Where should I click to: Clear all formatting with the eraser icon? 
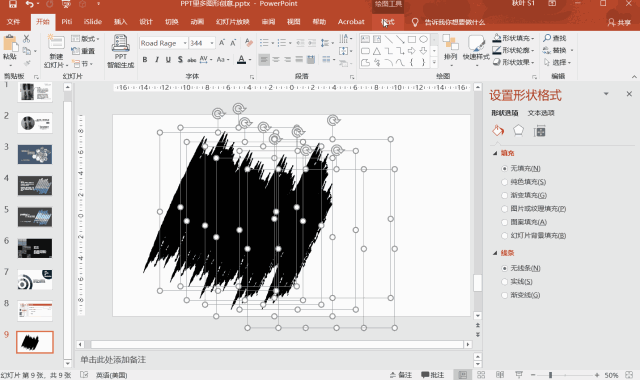[249, 43]
